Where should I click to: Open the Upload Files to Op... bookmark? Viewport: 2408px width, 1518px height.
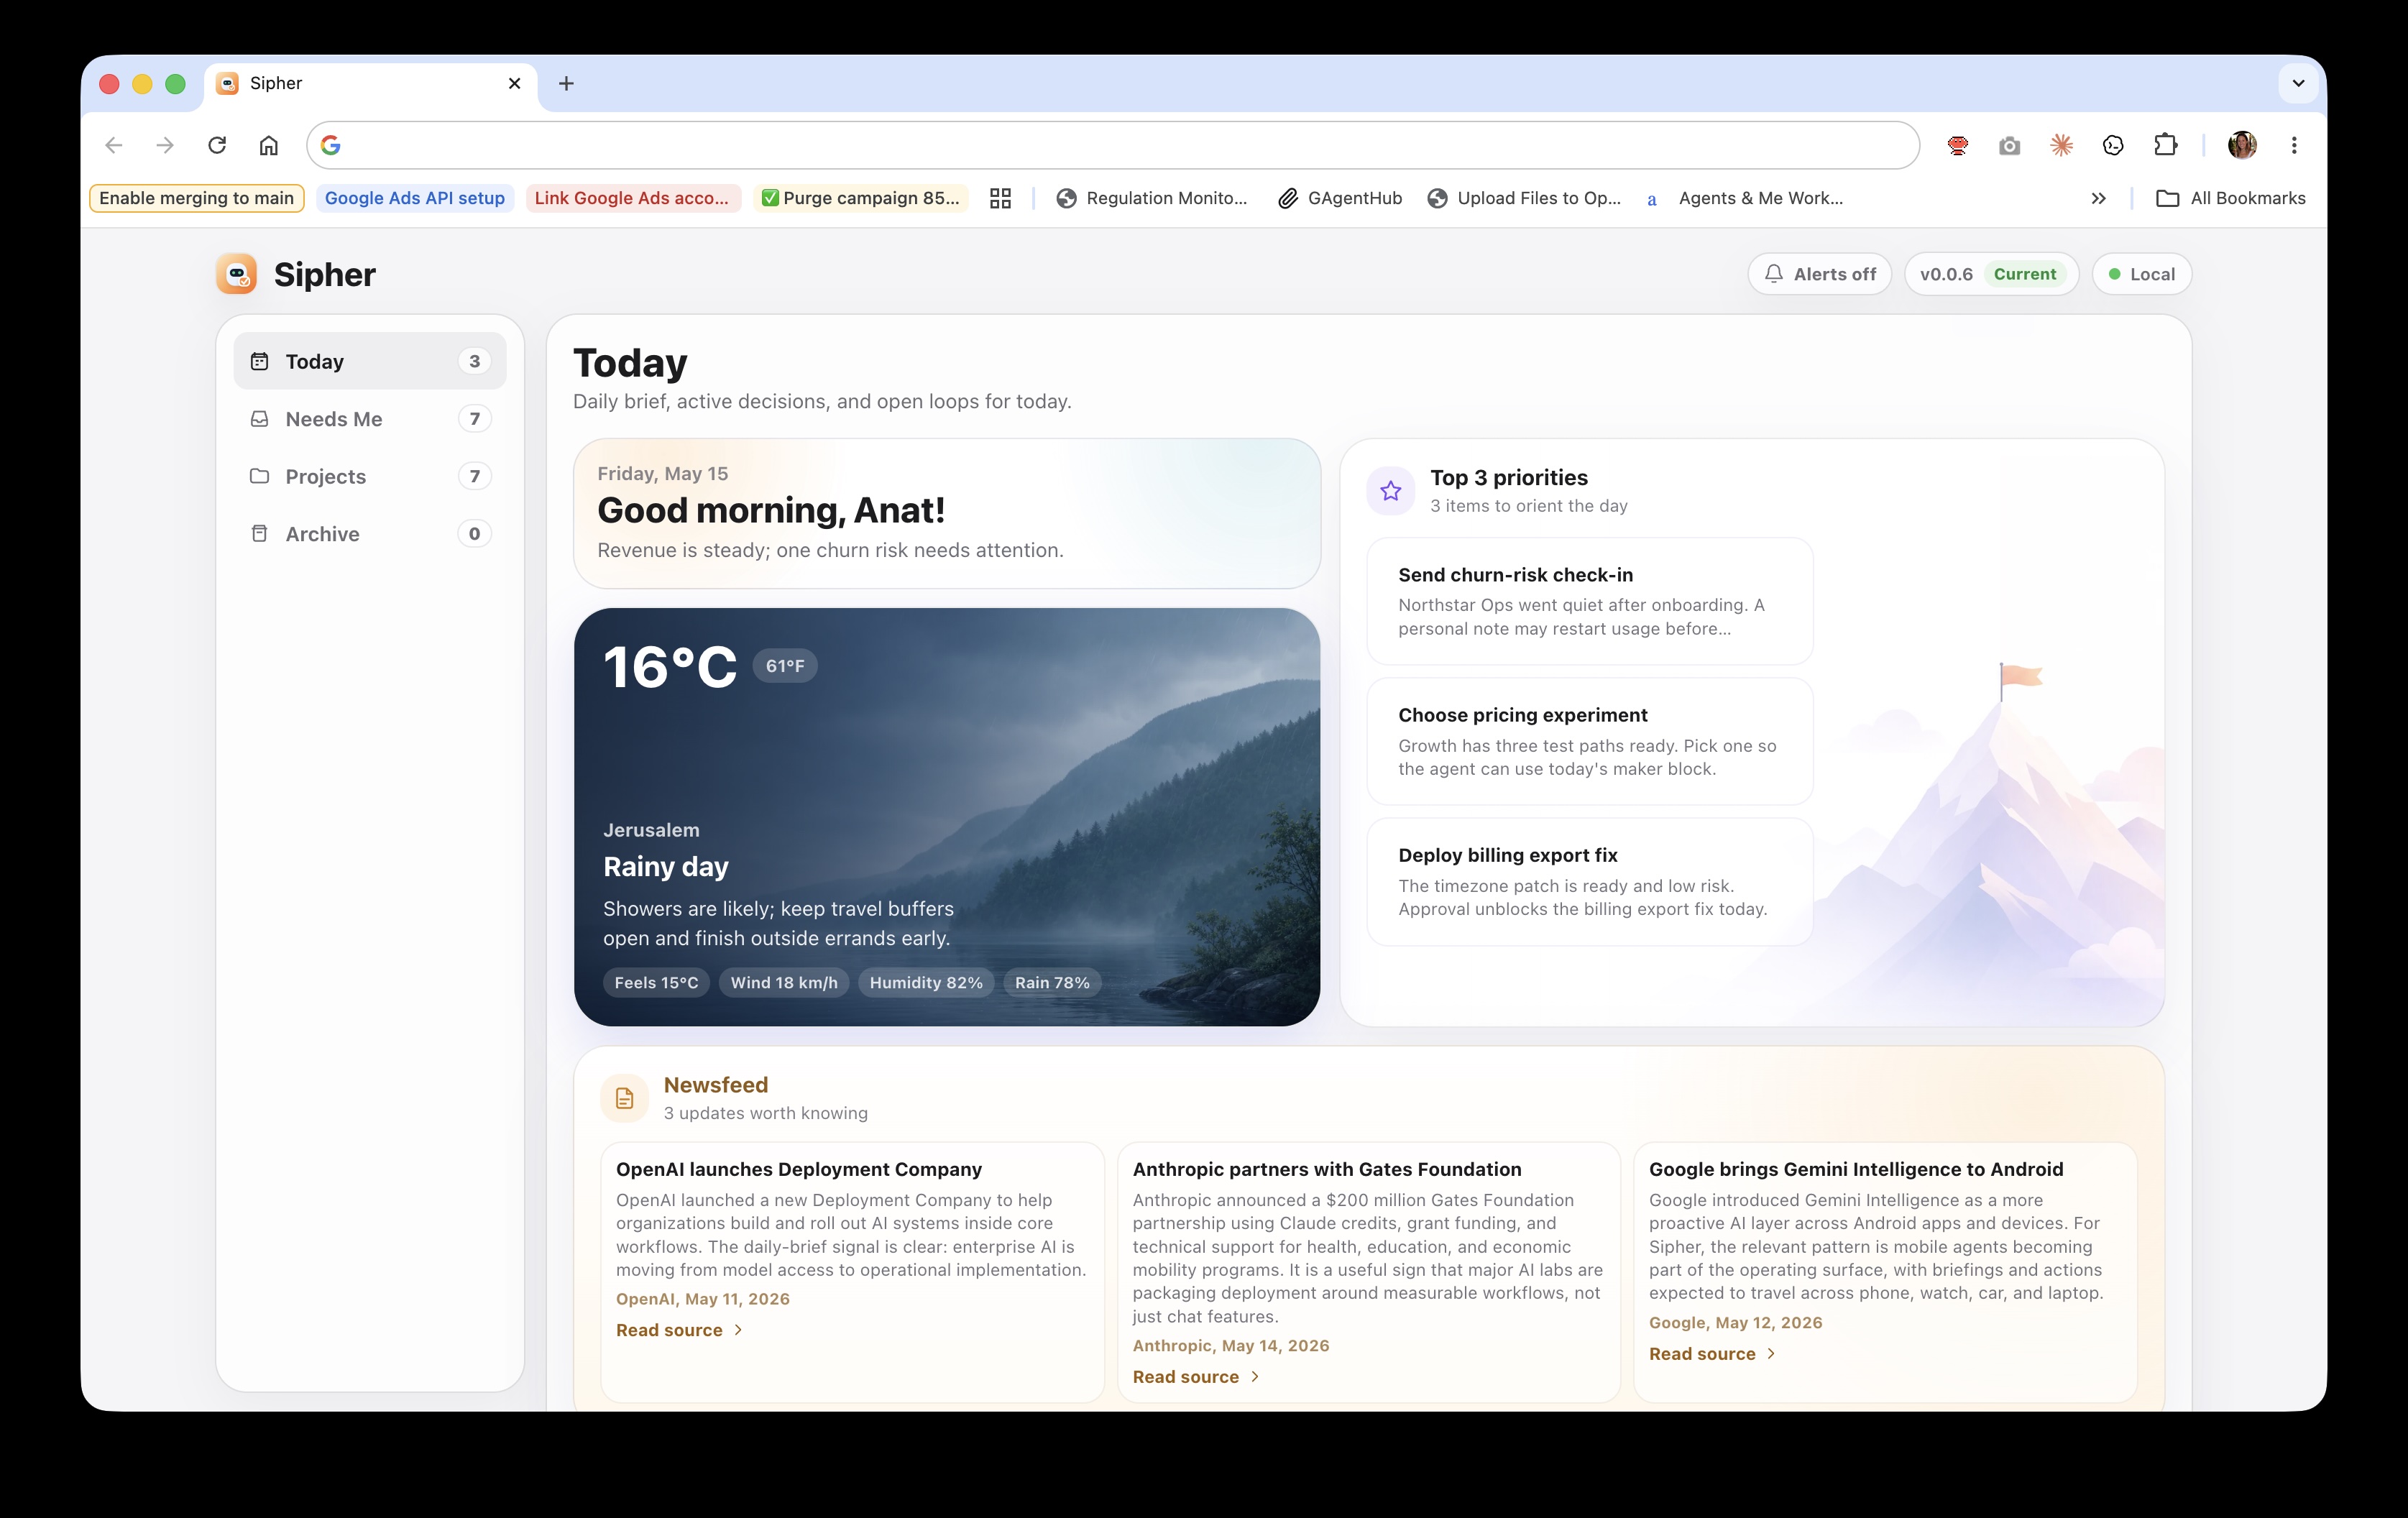pos(1525,198)
